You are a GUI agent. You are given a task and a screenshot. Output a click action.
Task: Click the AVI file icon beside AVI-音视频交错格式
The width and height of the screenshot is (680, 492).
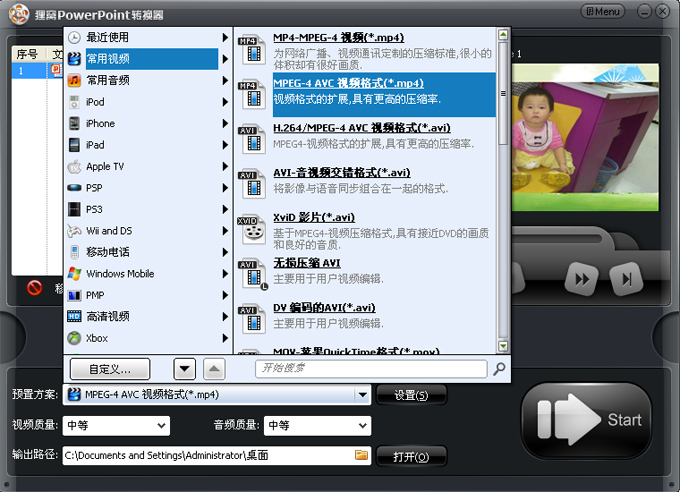pos(253,184)
